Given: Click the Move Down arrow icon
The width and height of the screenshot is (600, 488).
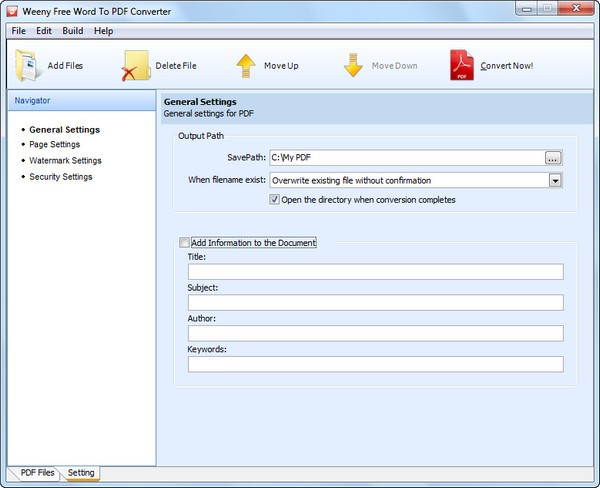Looking at the screenshot, I should click(353, 66).
